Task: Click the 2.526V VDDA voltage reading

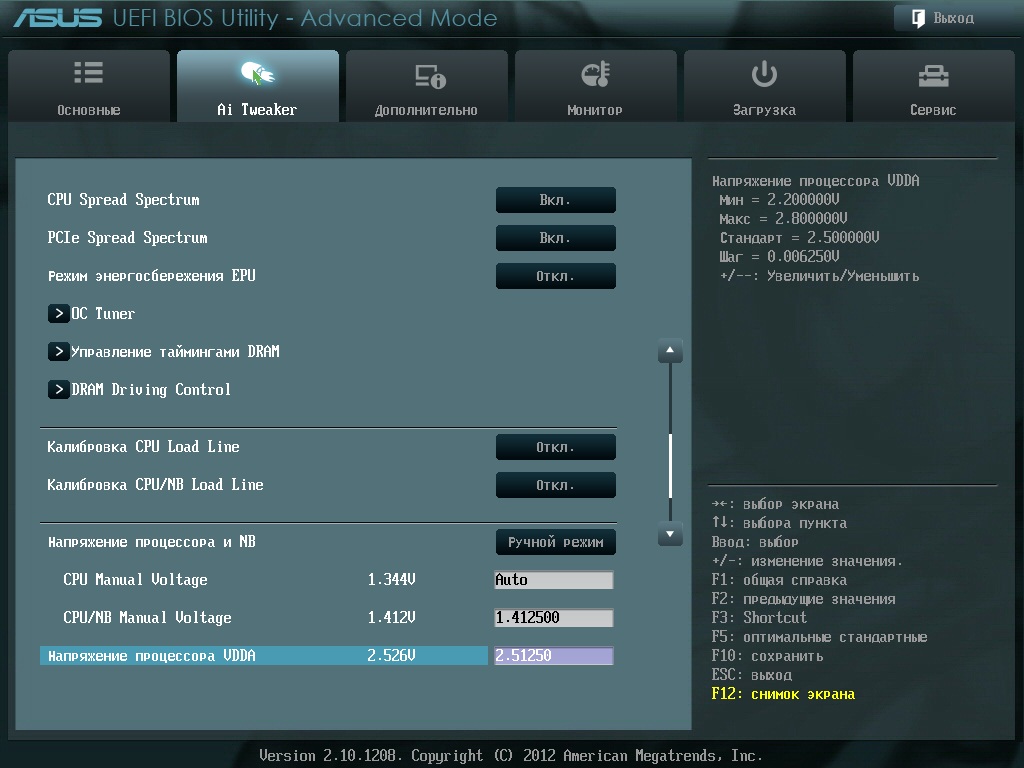Action: pos(391,655)
